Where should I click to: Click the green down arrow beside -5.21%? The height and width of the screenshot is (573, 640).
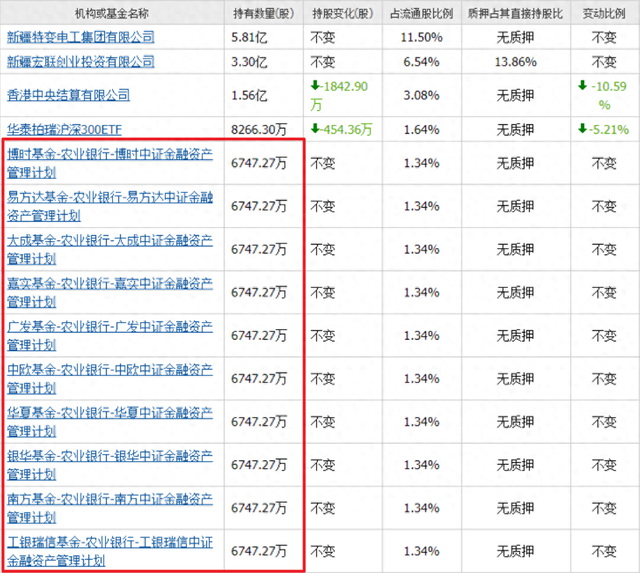click(582, 129)
